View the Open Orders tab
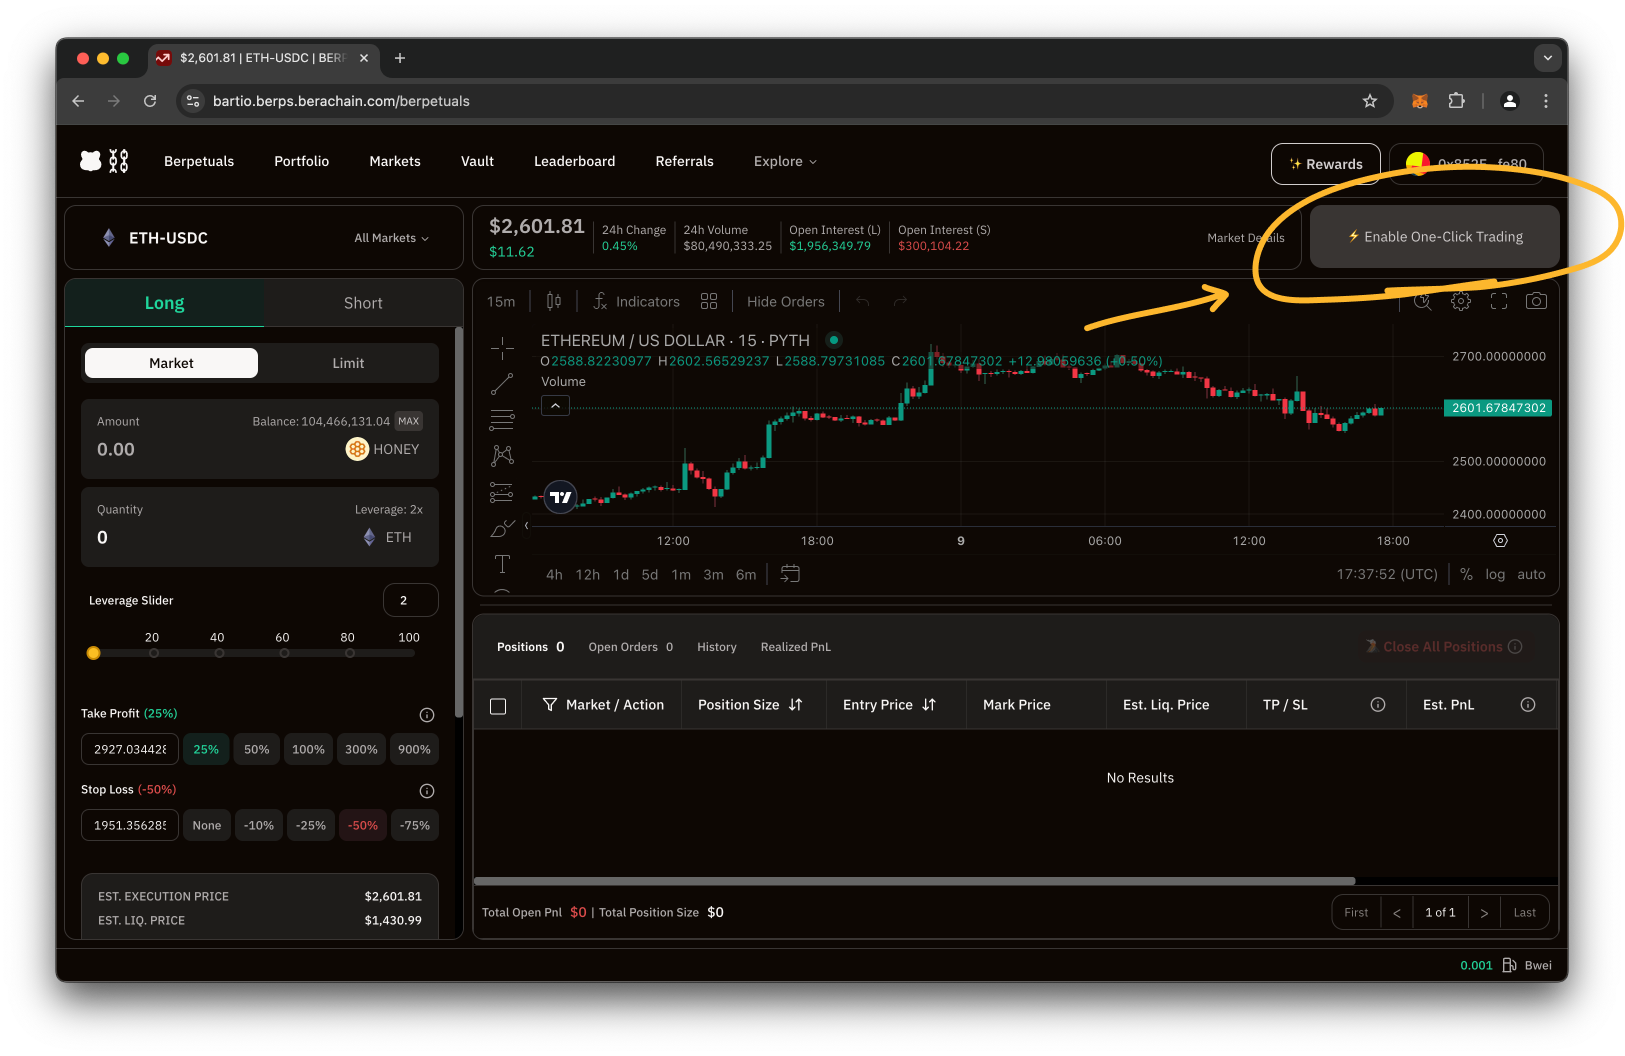 click(630, 647)
